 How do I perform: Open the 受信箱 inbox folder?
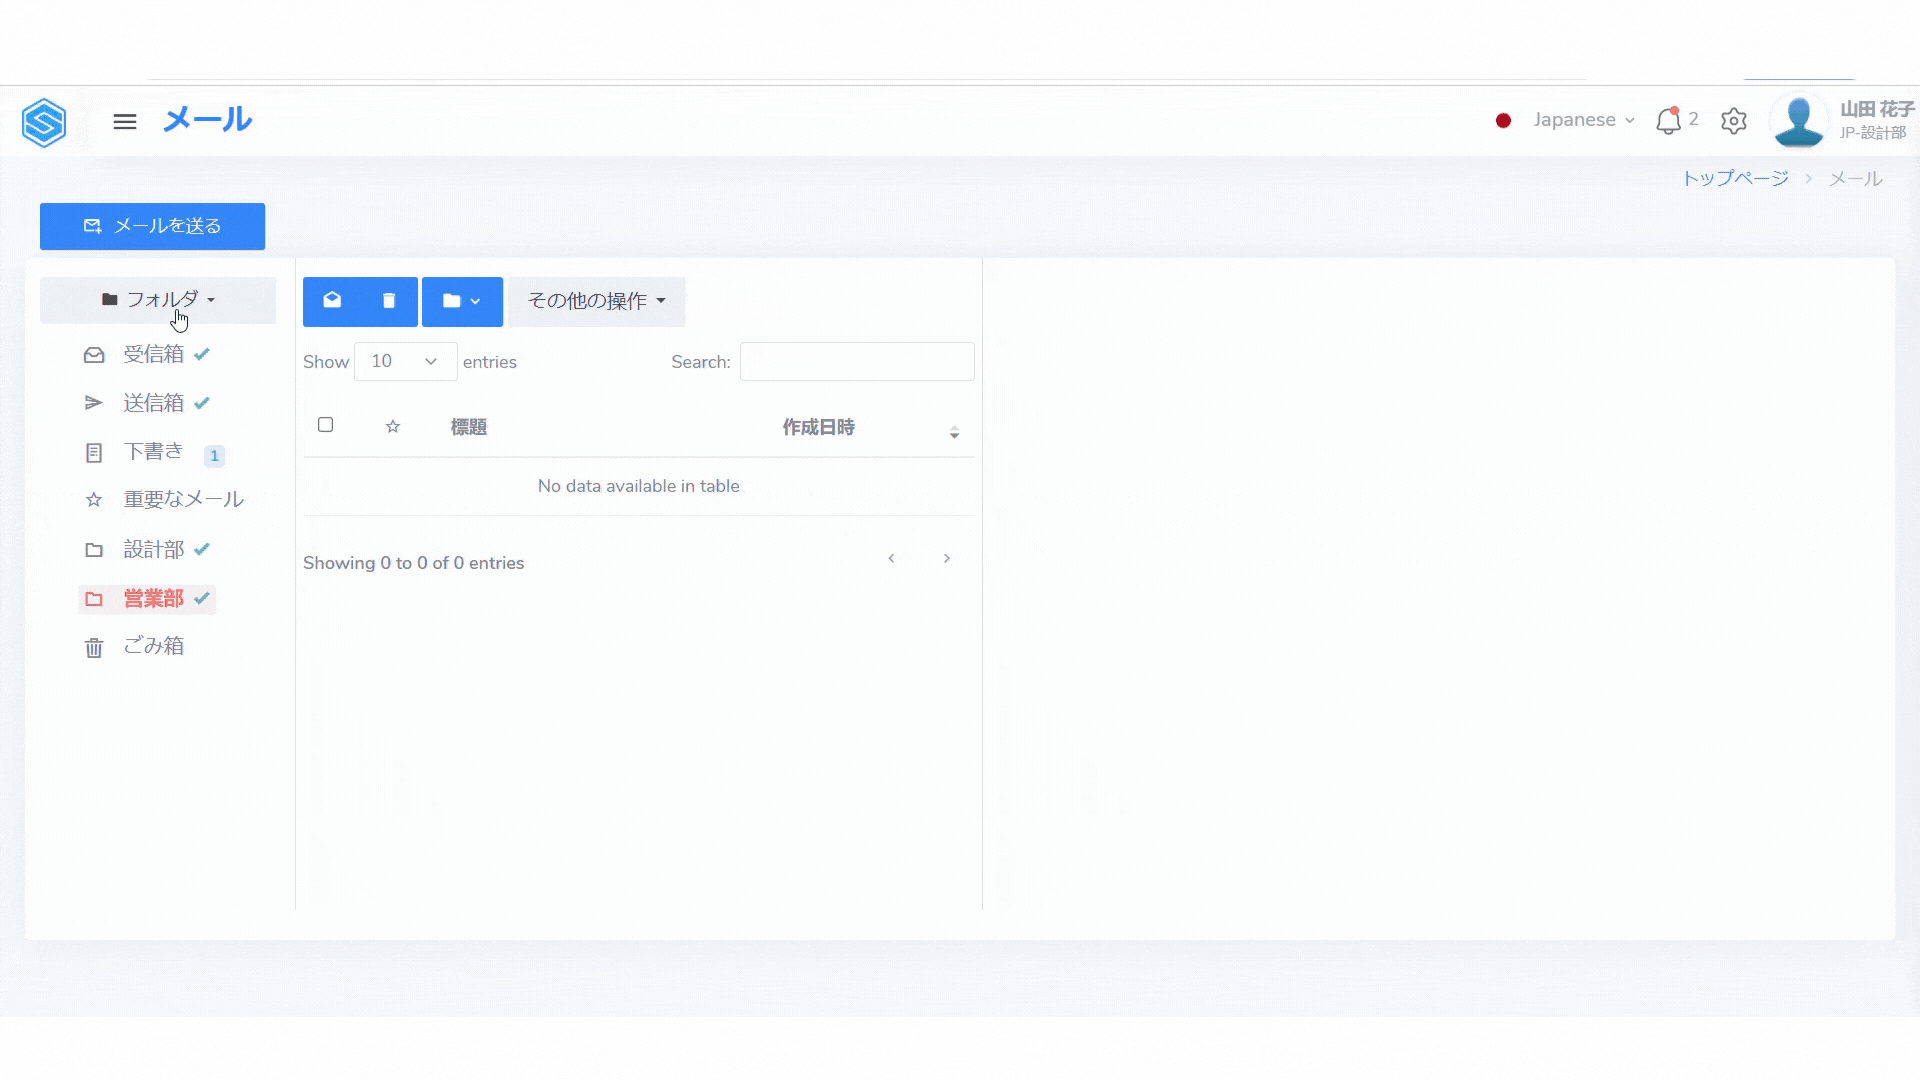[153, 354]
